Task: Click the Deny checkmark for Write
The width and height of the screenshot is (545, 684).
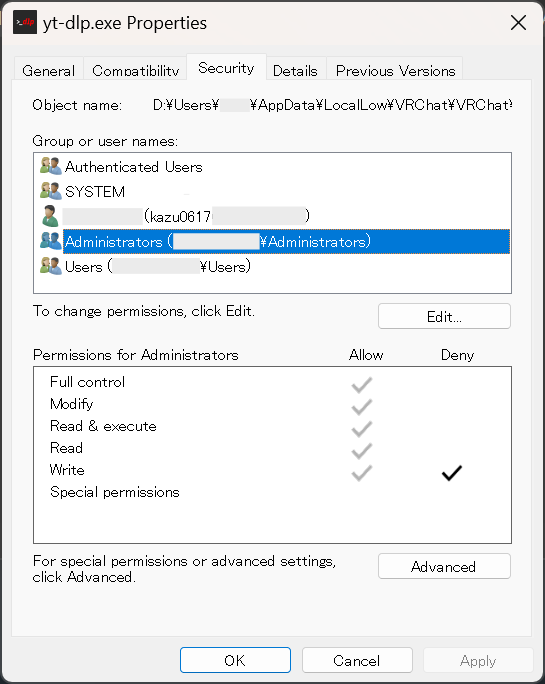Action: [451, 473]
